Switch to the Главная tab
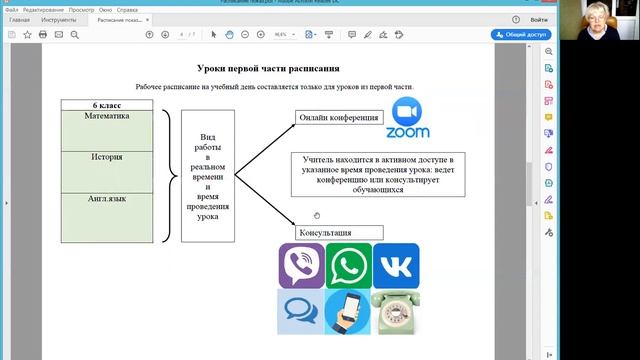The height and width of the screenshot is (360, 640). [x=19, y=20]
